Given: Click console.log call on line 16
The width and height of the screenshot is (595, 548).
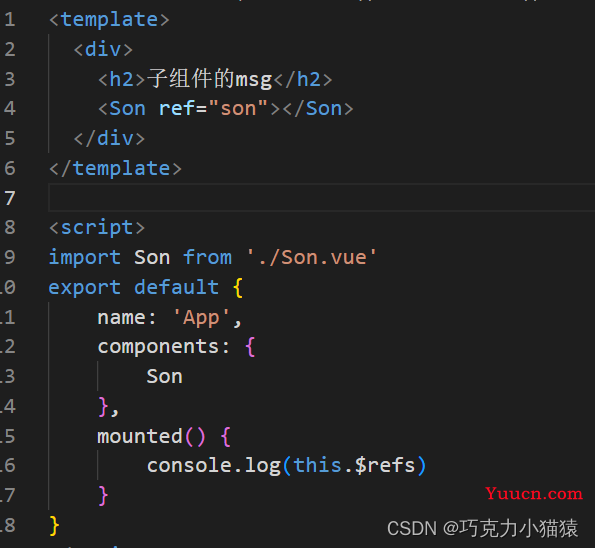Looking at the screenshot, I should pos(214,466).
